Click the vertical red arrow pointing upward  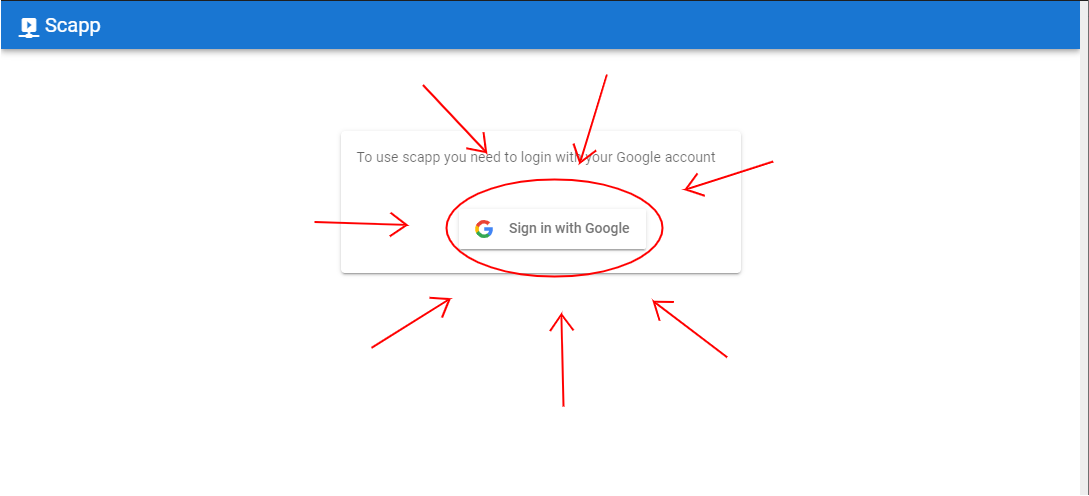tap(562, 359)
